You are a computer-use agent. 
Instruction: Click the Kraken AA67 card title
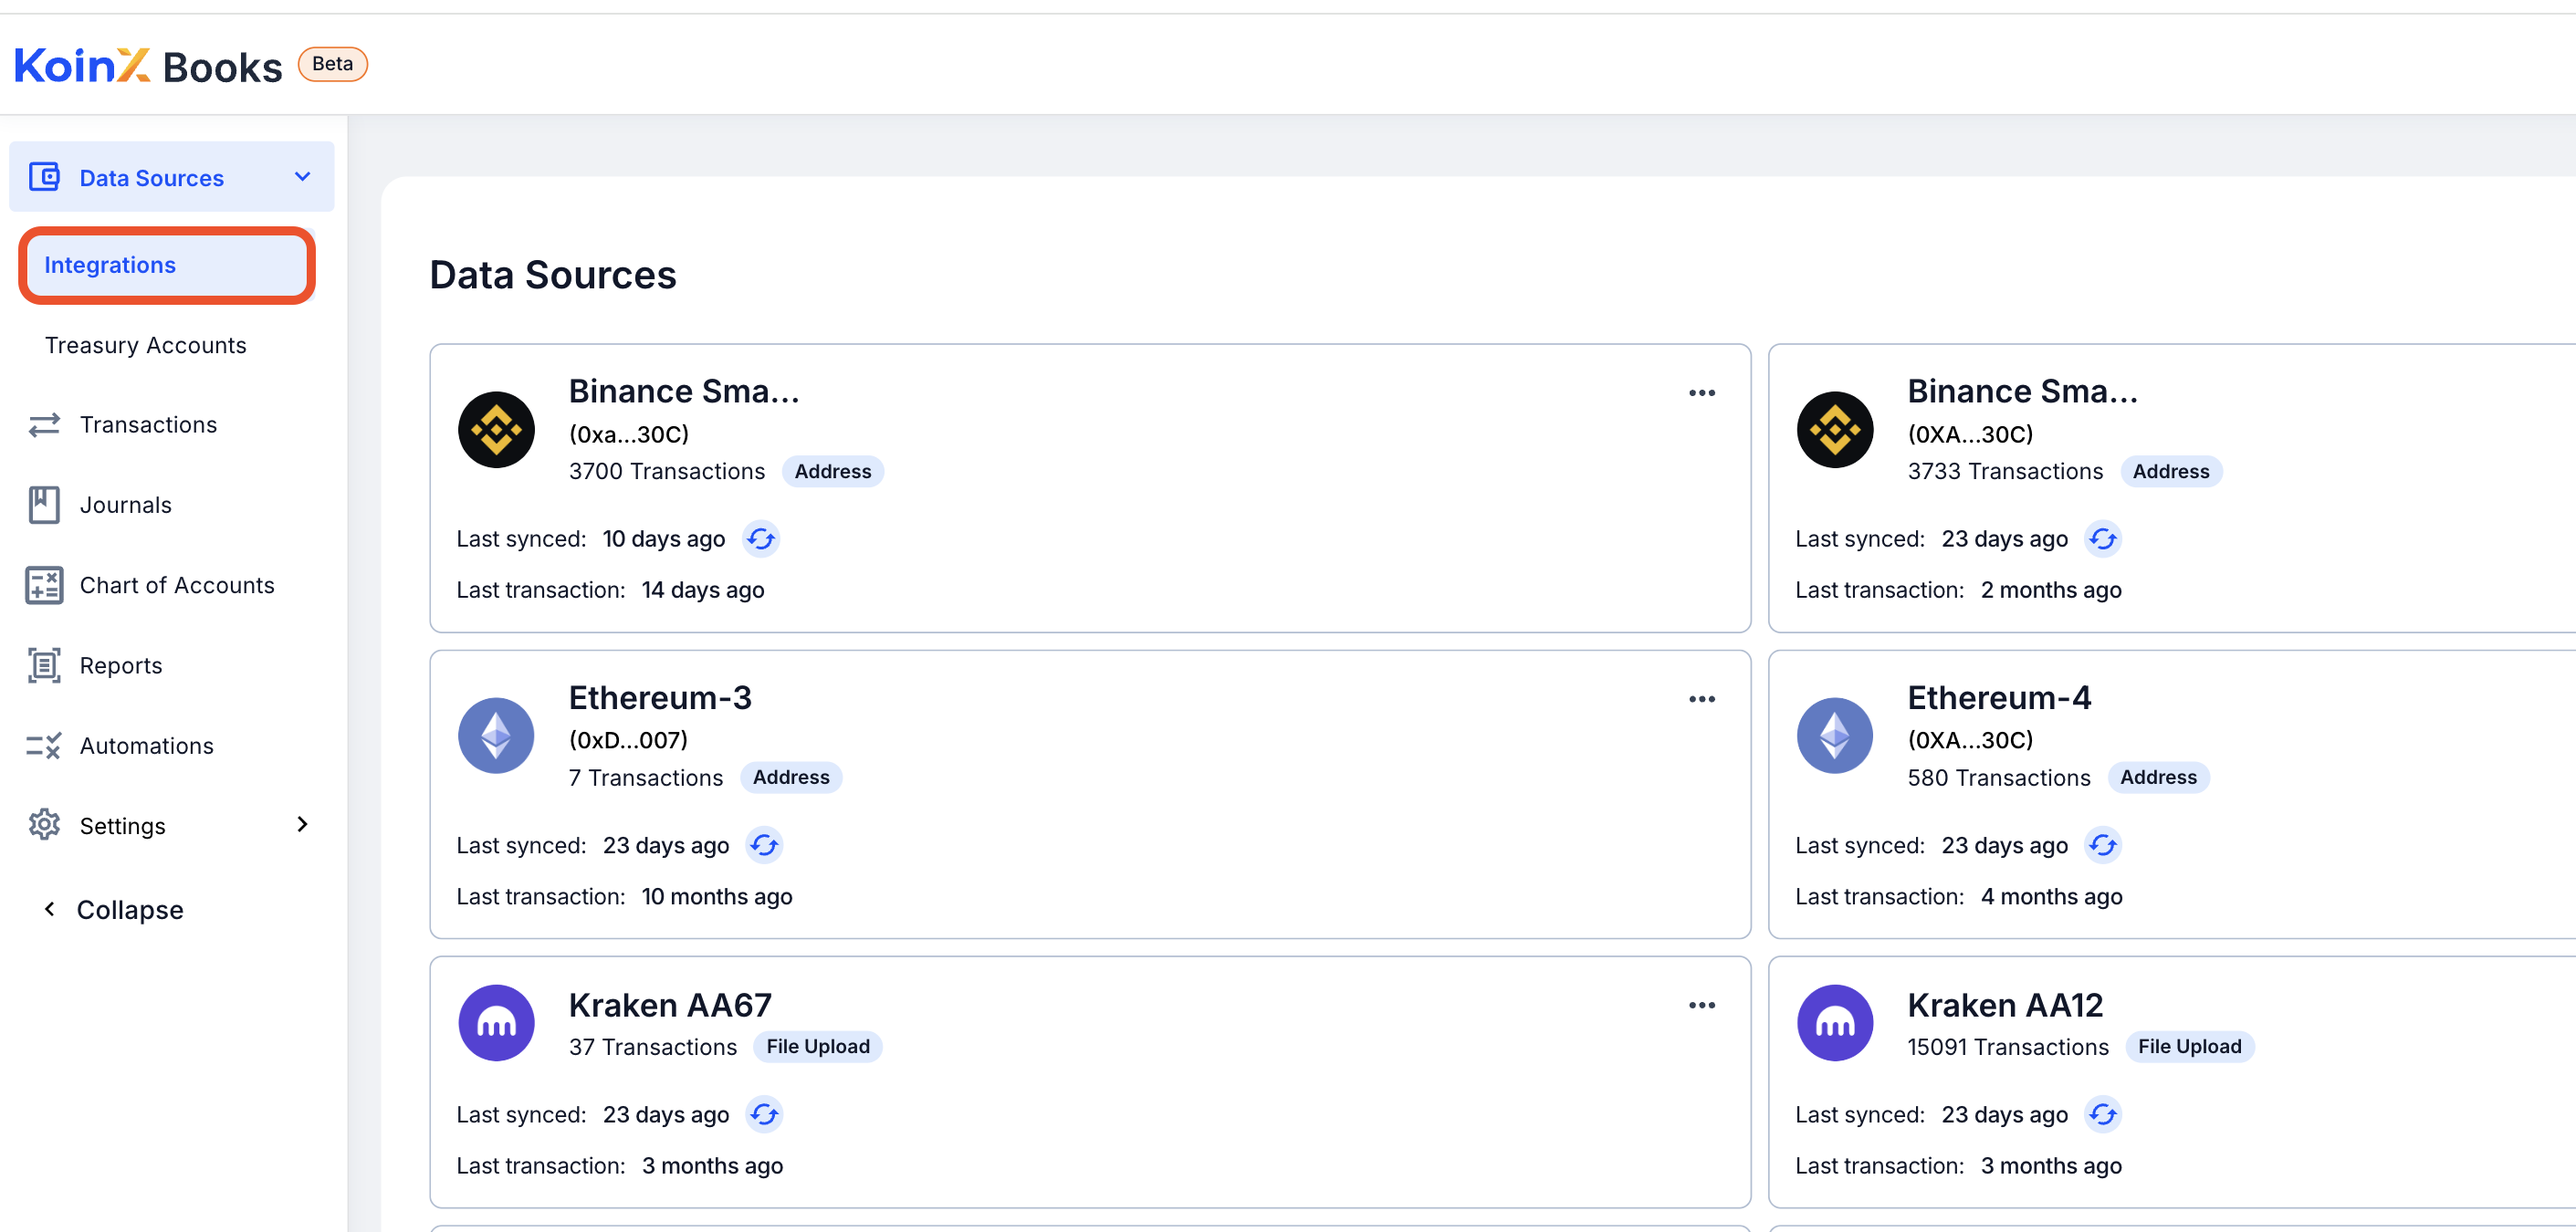[x=670, y=1005]
